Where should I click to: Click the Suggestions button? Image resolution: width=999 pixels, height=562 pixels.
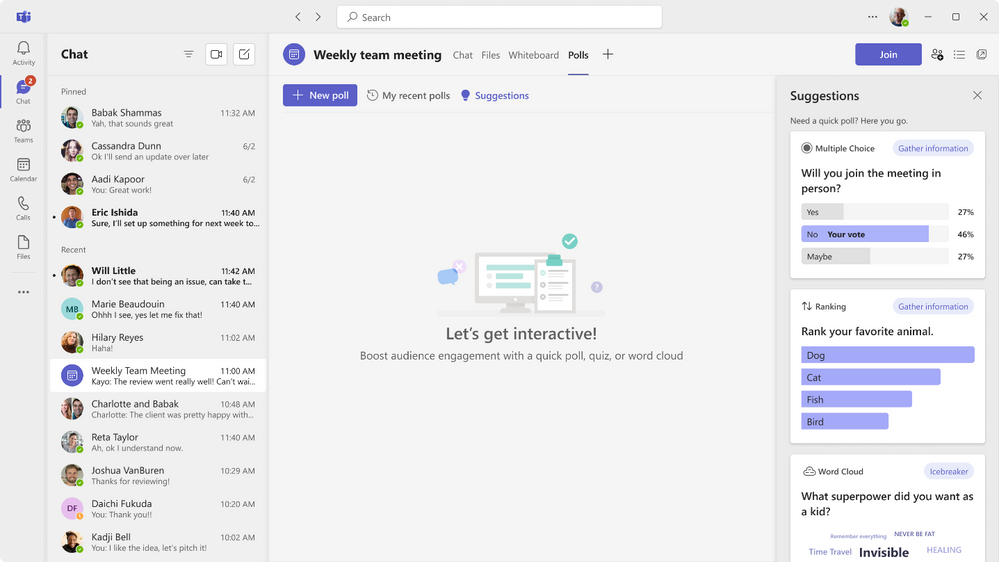tap(495, 96)
